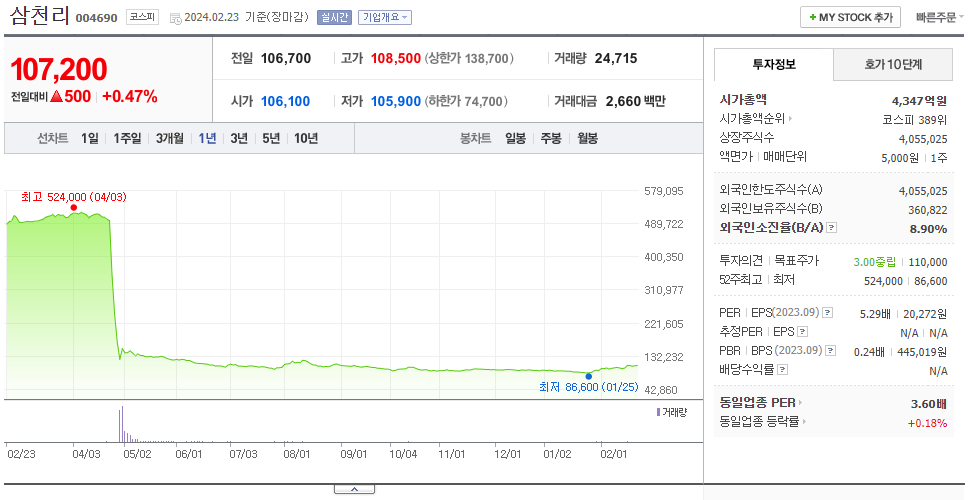Click the red up-triangle price change icon

57,96
